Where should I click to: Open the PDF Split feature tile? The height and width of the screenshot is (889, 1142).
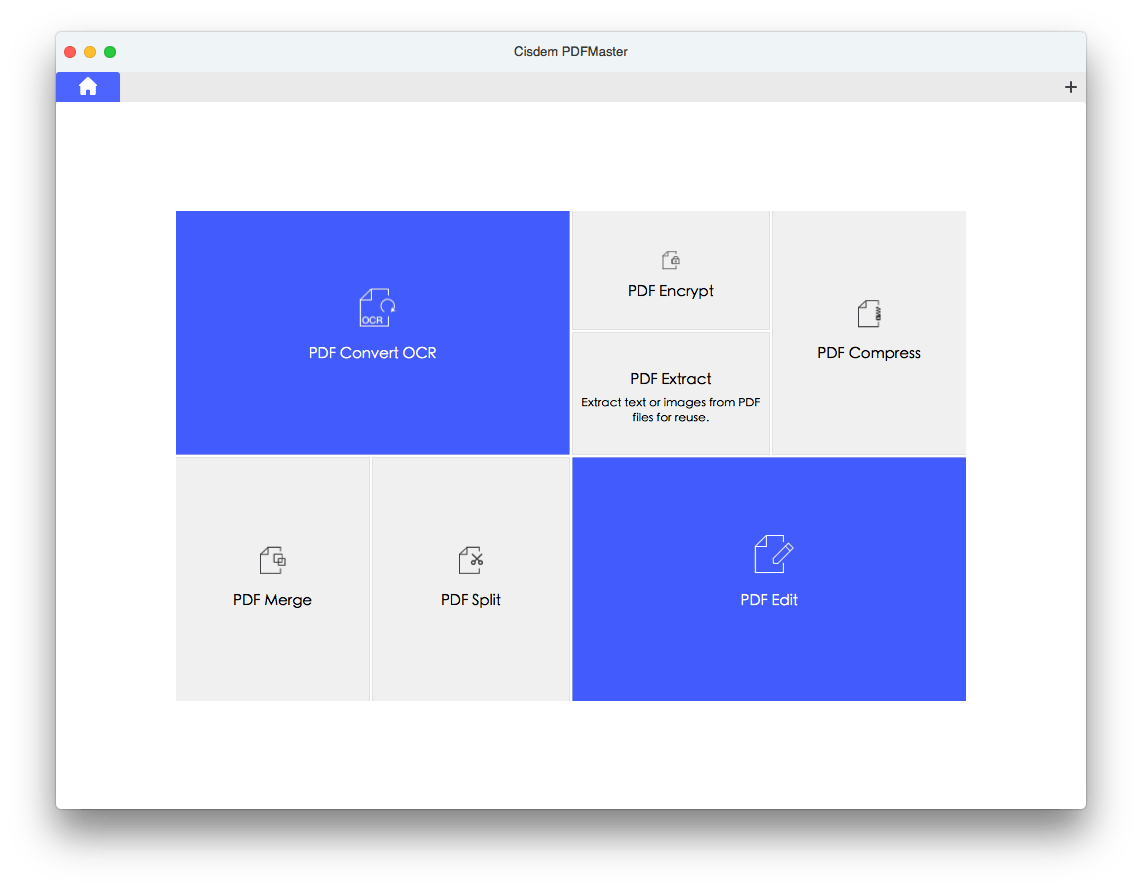(x=470, y=578)
